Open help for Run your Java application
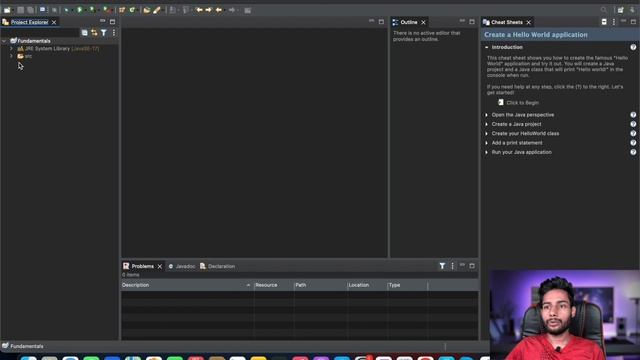 point(633,152)
